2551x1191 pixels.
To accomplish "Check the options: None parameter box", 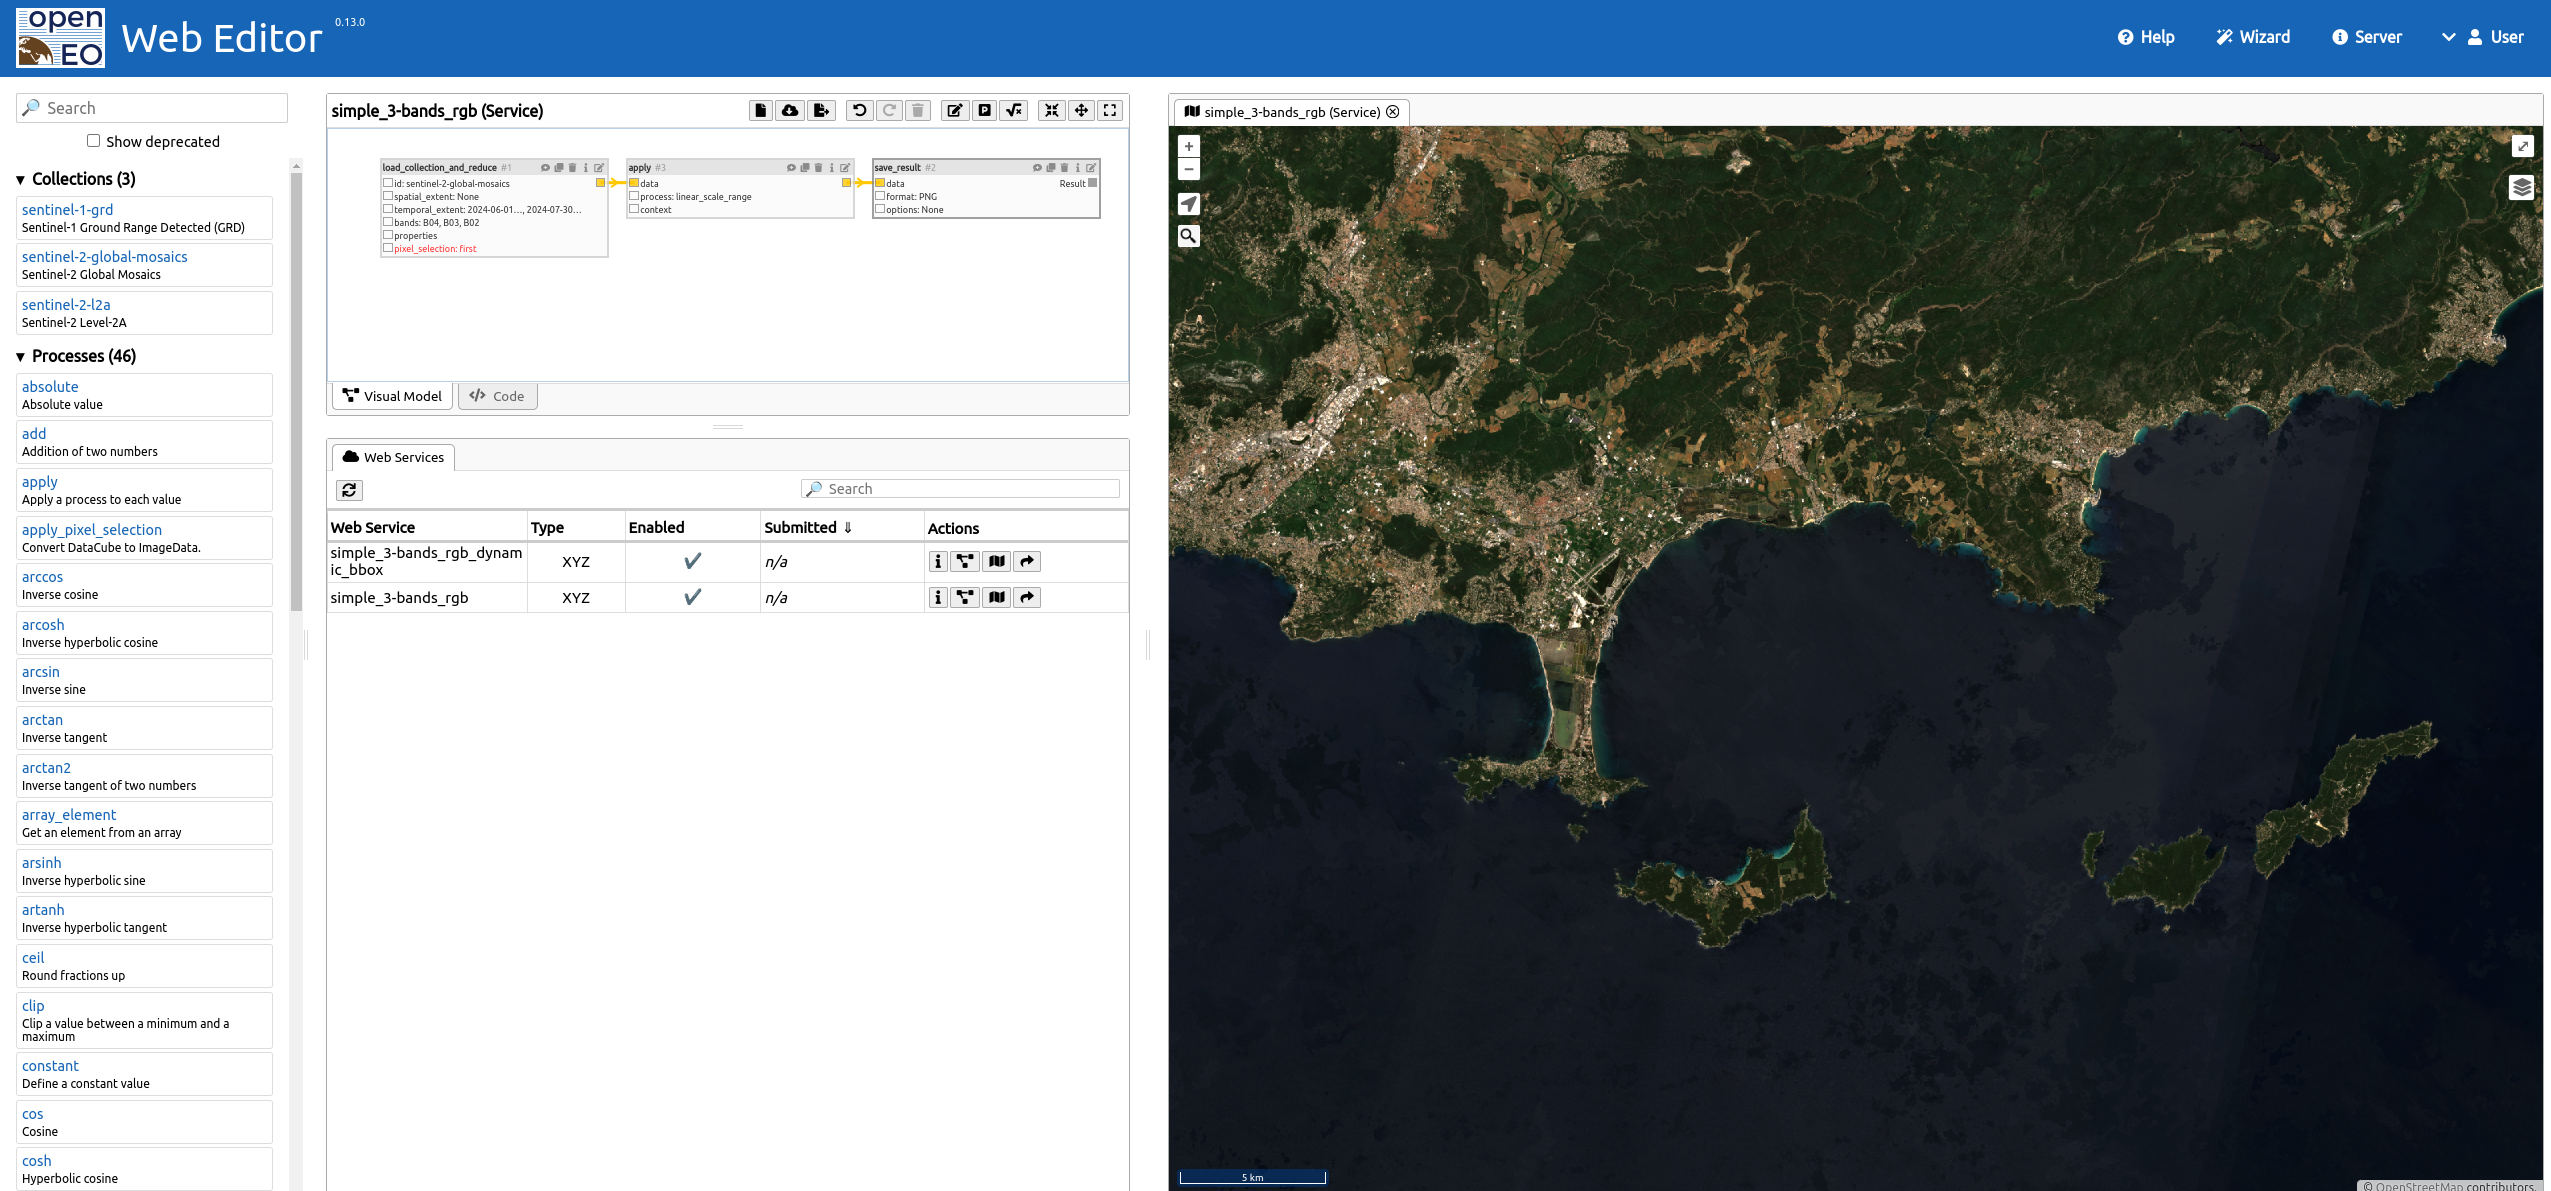I will tap(880, 209).
